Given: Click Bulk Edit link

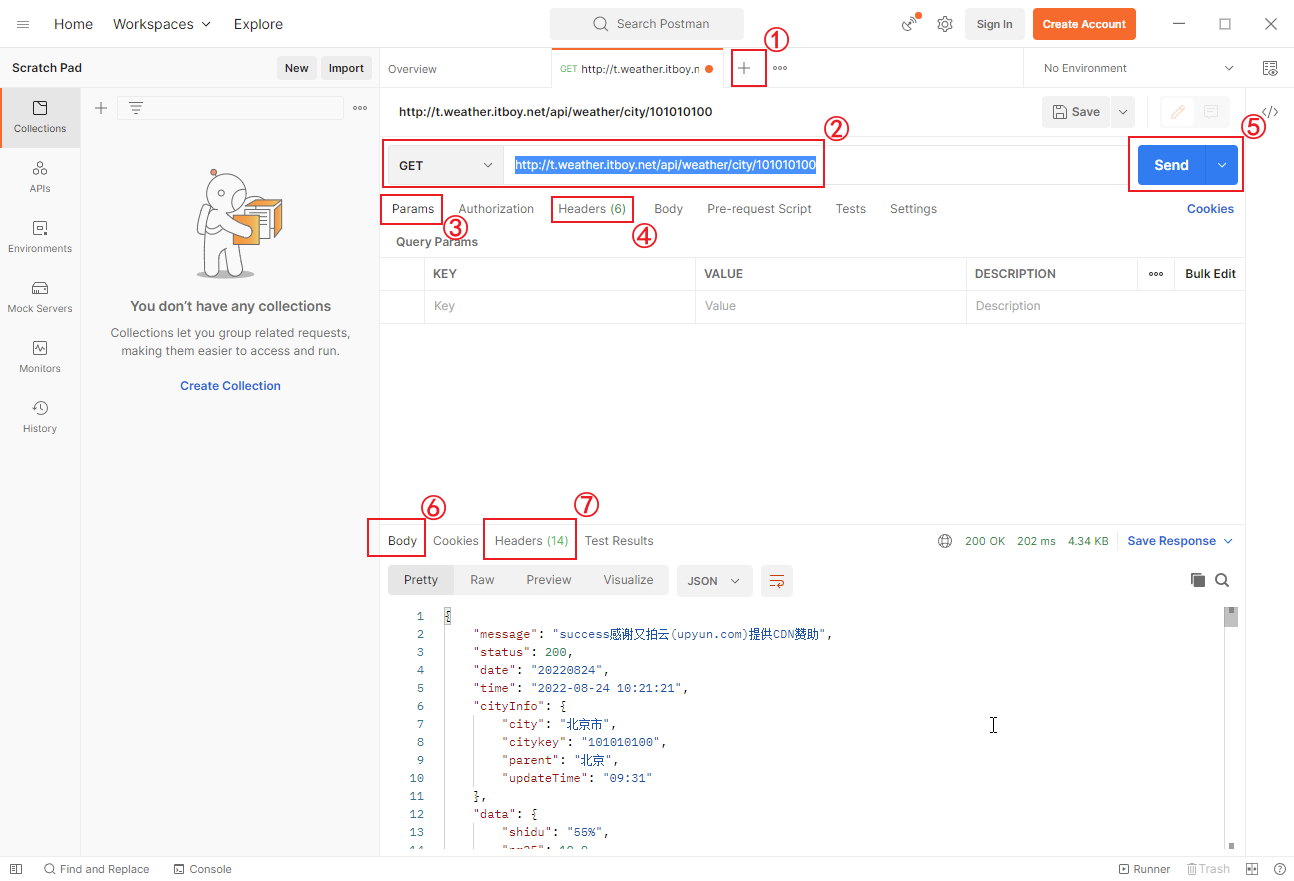Looking at the screenshot, I should 1210,274.
